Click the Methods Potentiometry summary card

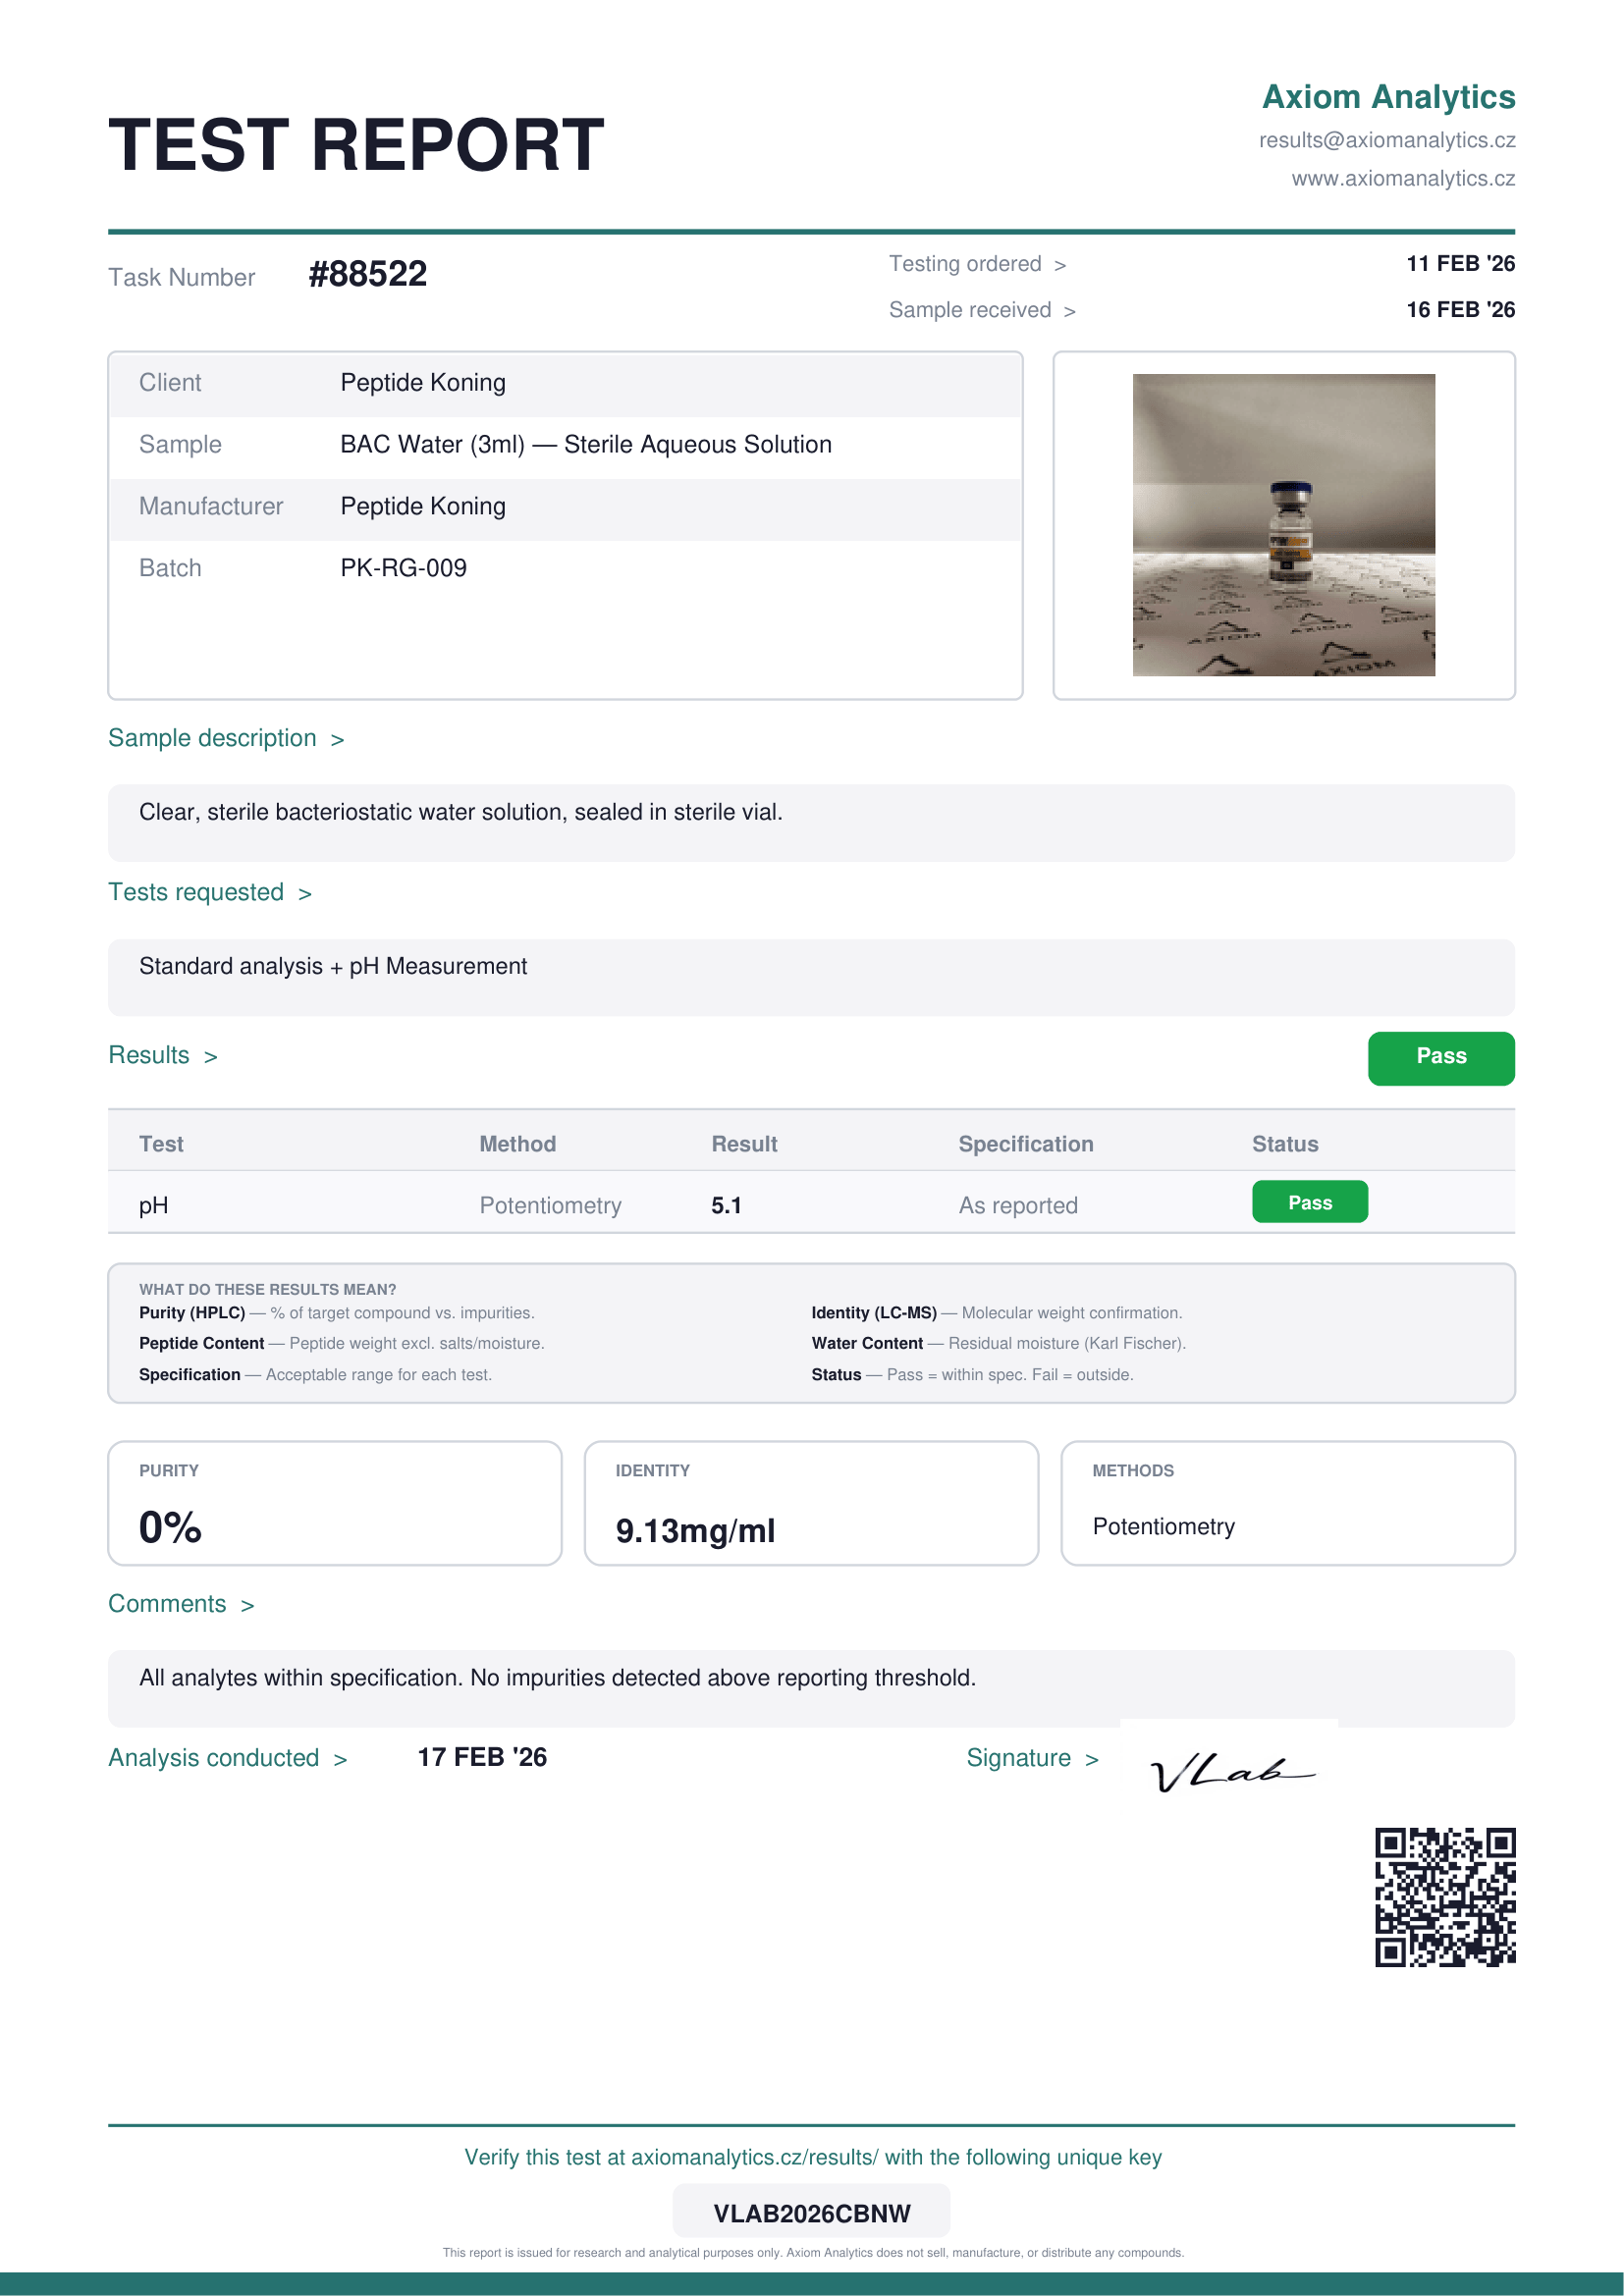(x=1287, y=1502)
